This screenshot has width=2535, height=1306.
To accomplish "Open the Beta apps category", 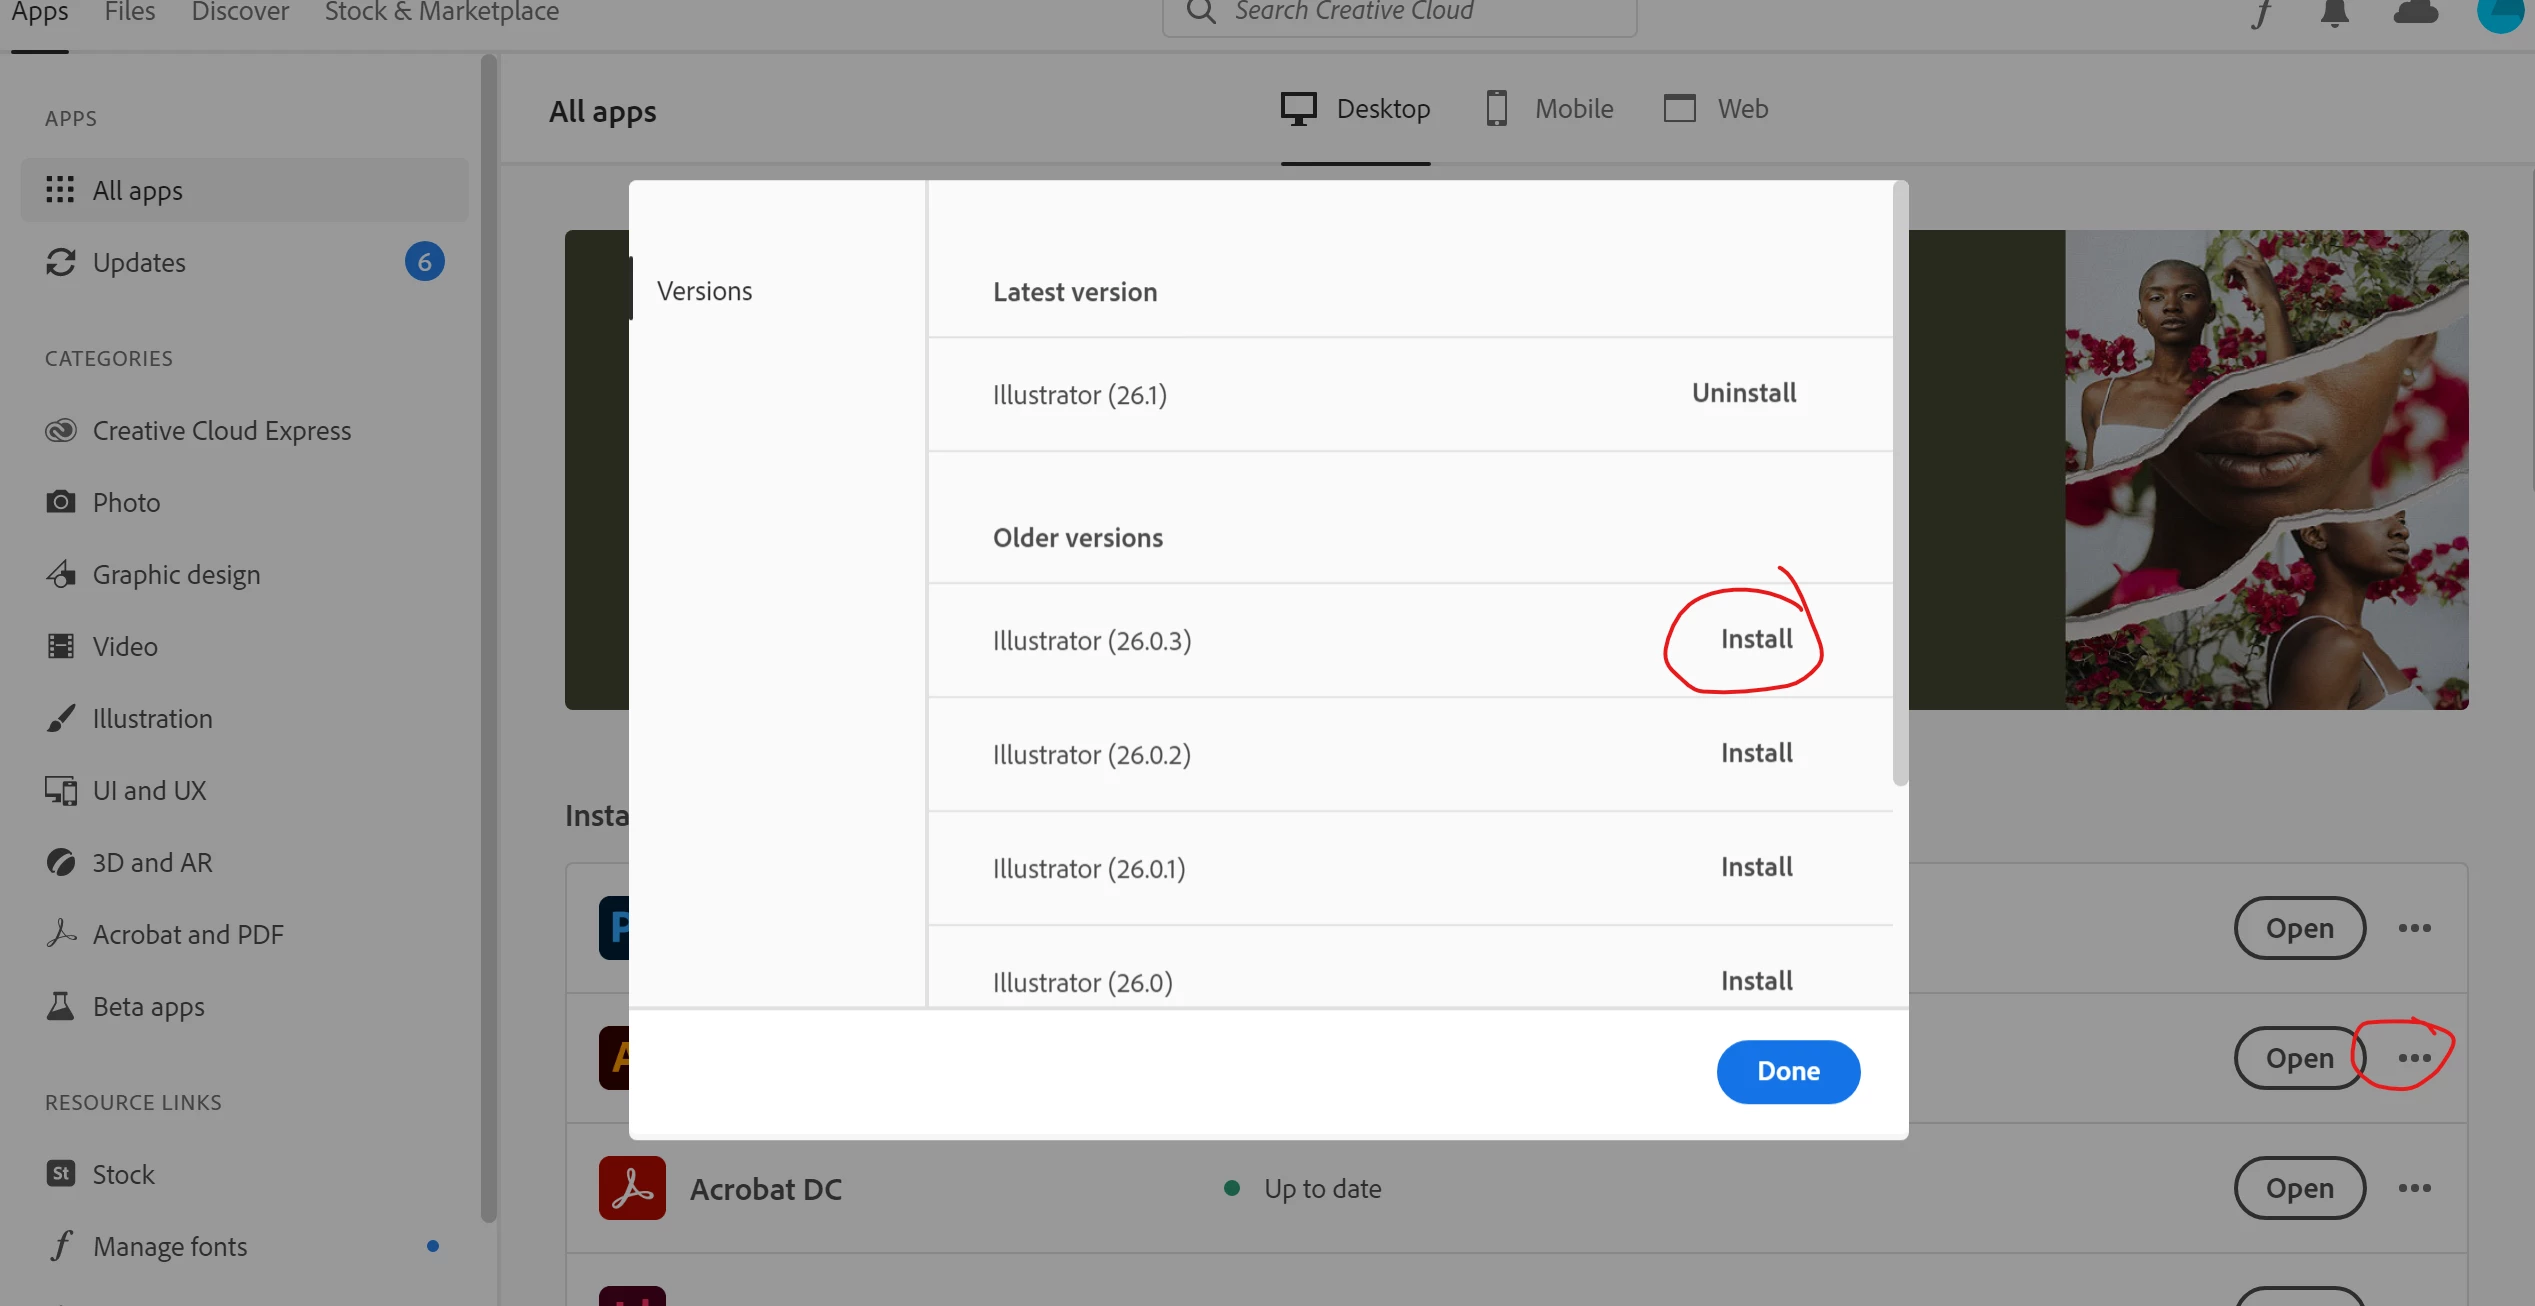I will pos(148,1006).
